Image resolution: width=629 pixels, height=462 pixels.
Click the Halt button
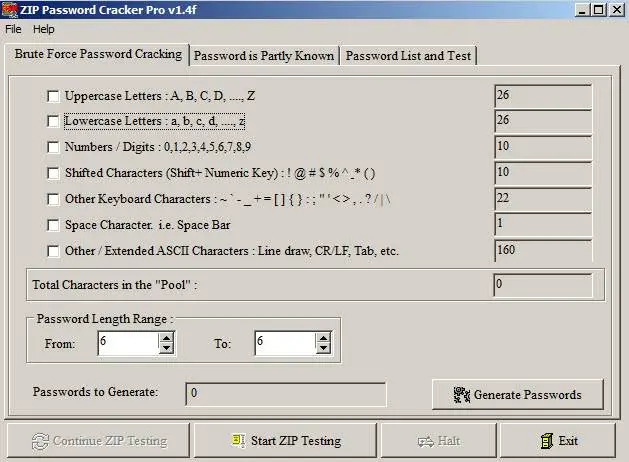[x=438, y=441]
